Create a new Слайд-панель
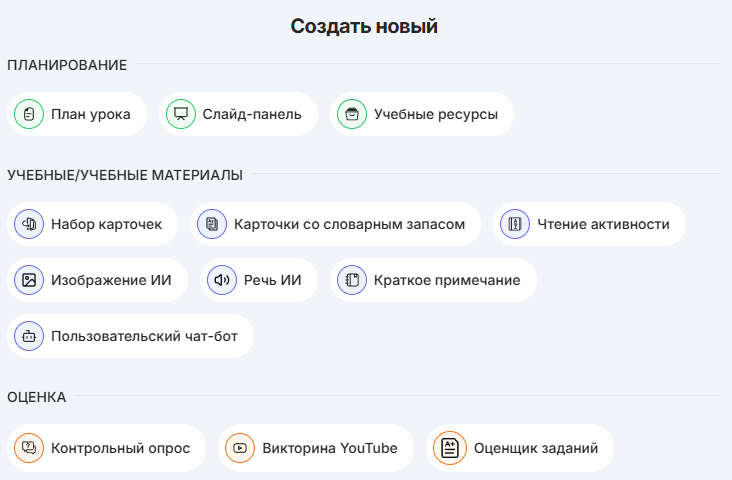732x480 pixels. click(x=238, y=114)
